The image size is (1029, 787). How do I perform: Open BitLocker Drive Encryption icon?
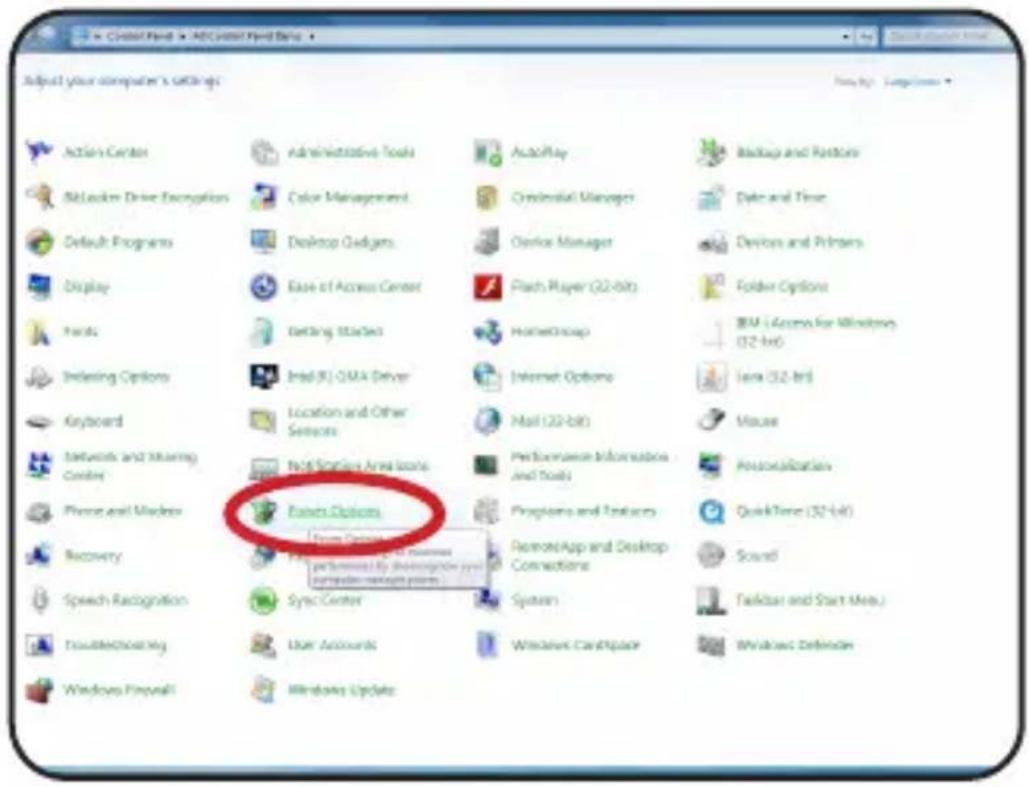[39, 197]
